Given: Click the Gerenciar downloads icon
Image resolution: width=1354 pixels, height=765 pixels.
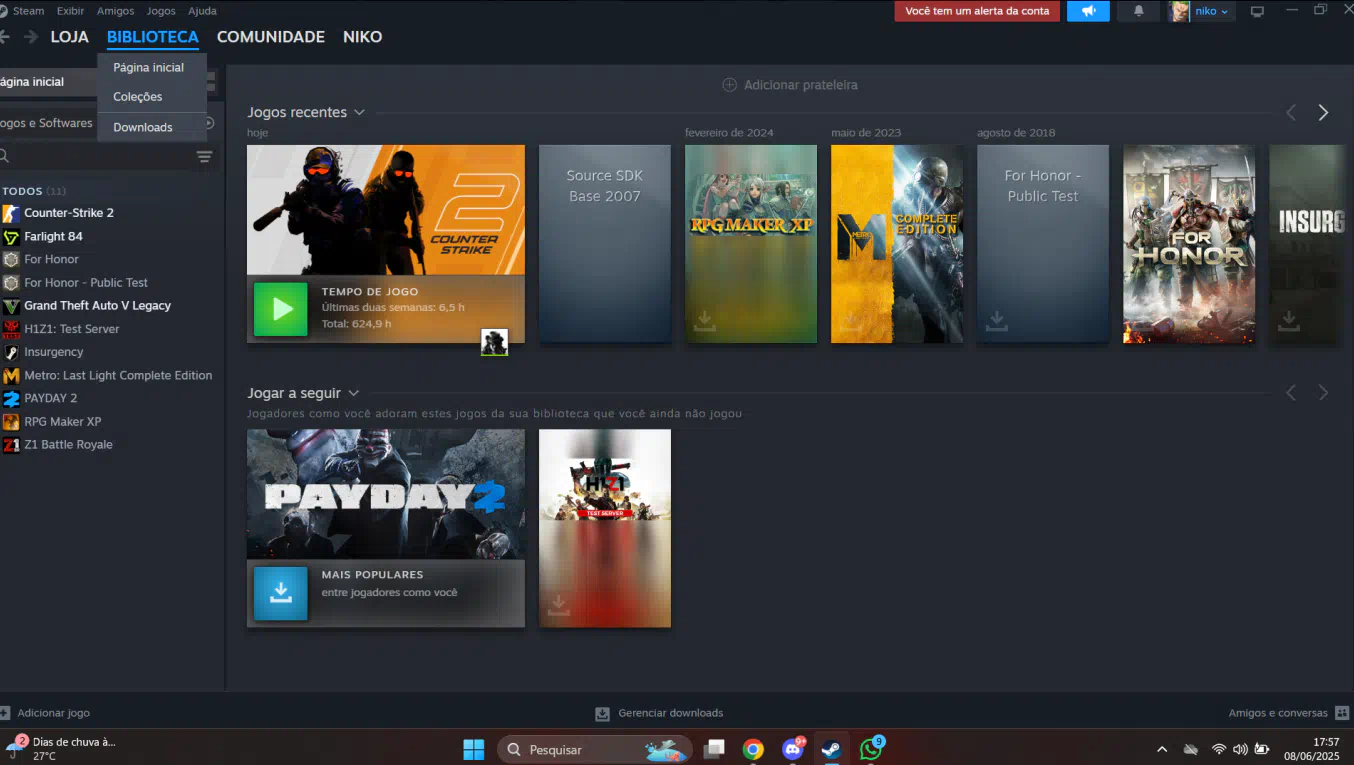Looking at the screenshot, I should coord(602,714).
